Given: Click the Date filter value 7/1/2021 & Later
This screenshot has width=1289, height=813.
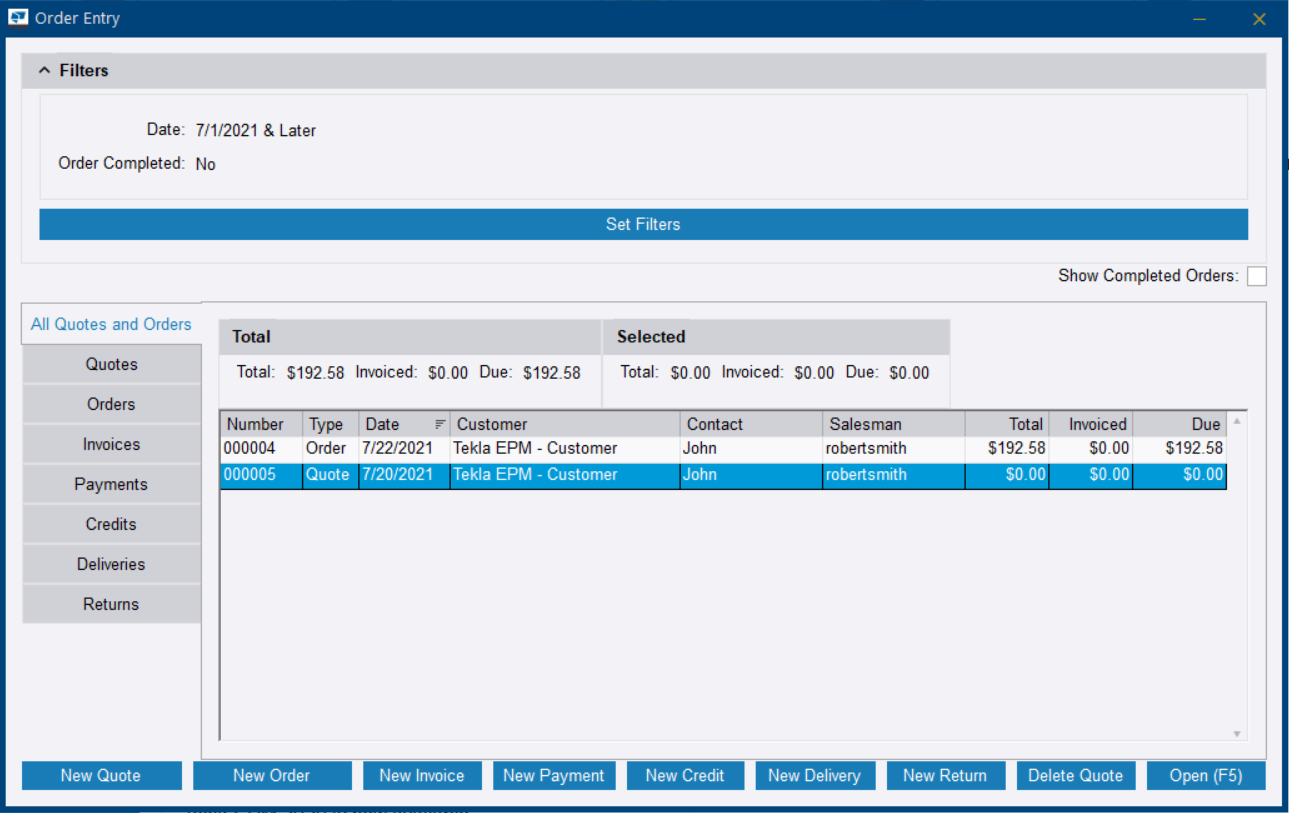Looking at the screenshot, I should click(x=256, y=130).
